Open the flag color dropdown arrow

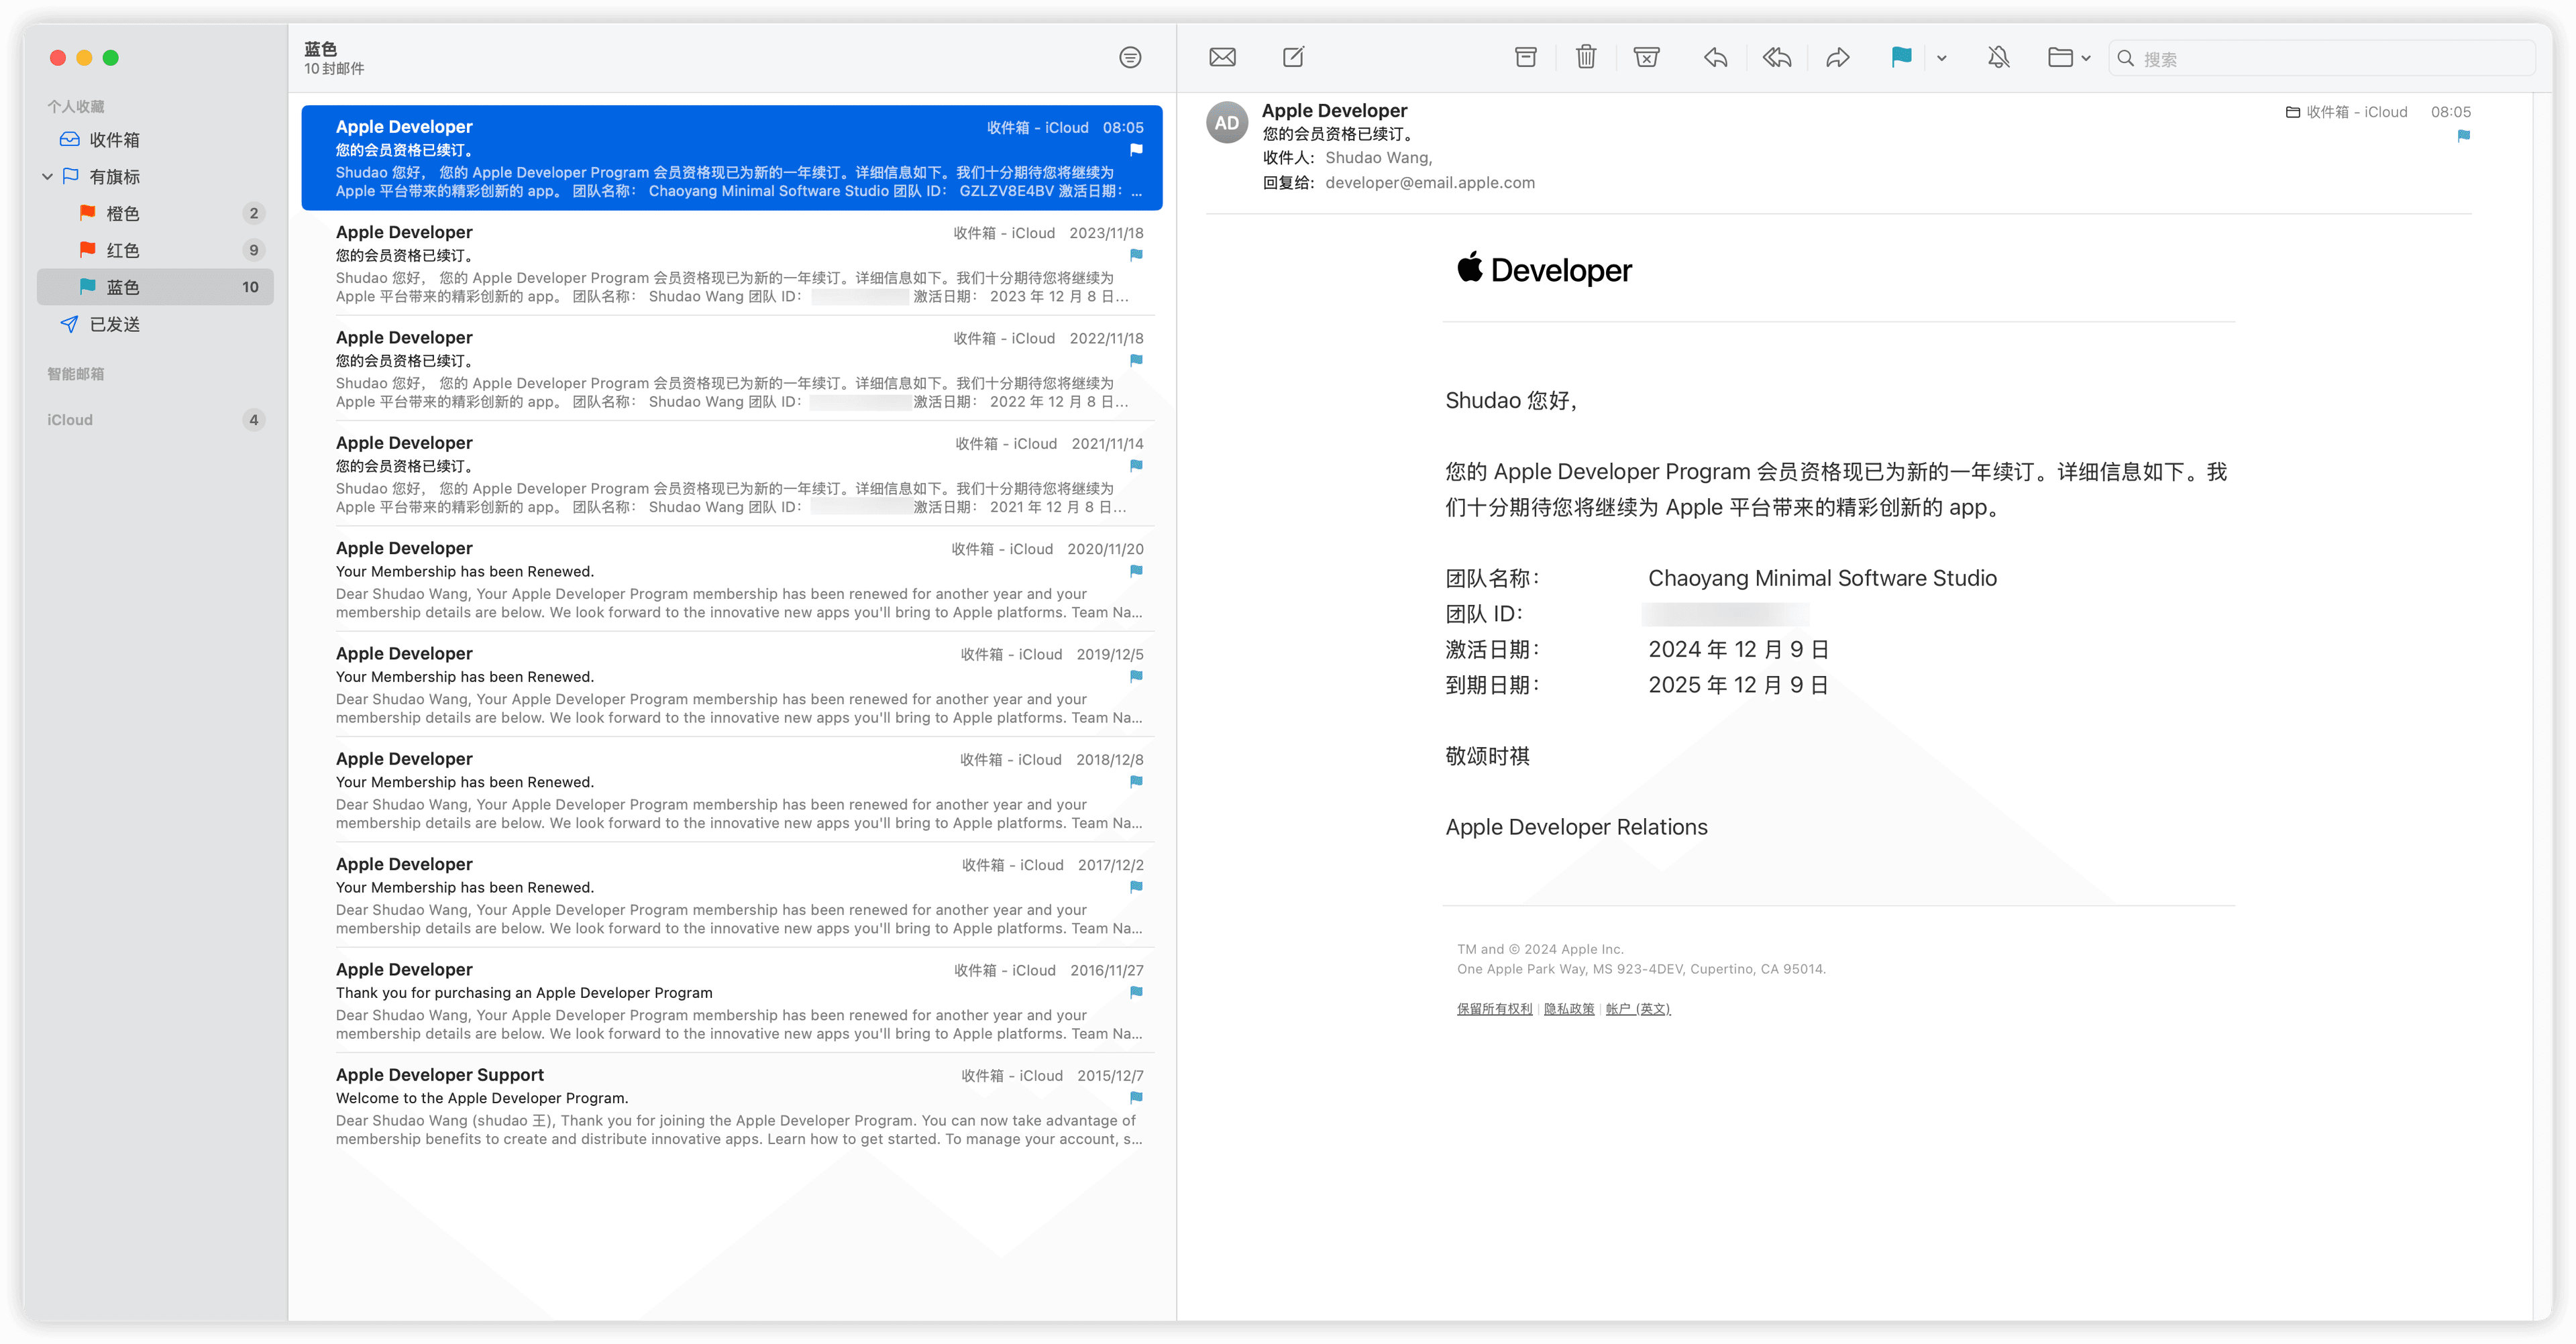[x=1941, y=58]
